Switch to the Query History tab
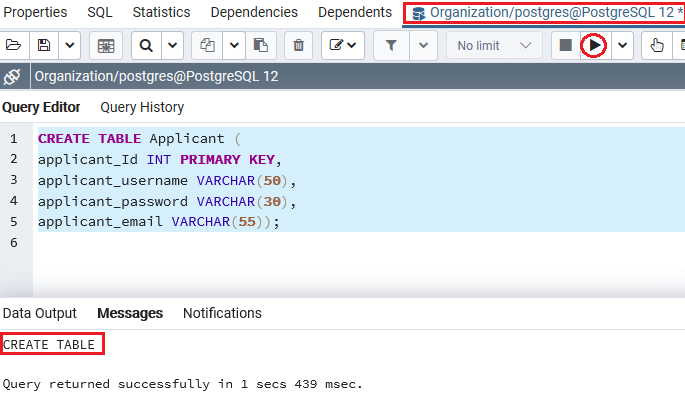685x401 pixels. click(142, 107)
